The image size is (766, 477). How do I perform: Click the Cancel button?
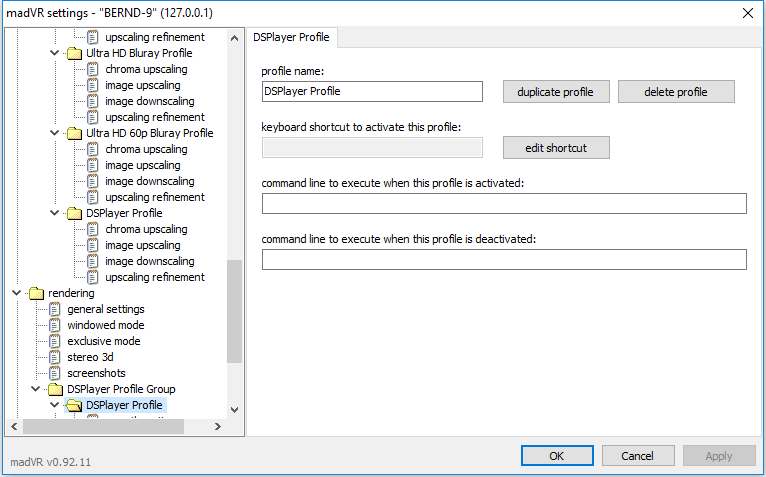pos(638,456)
